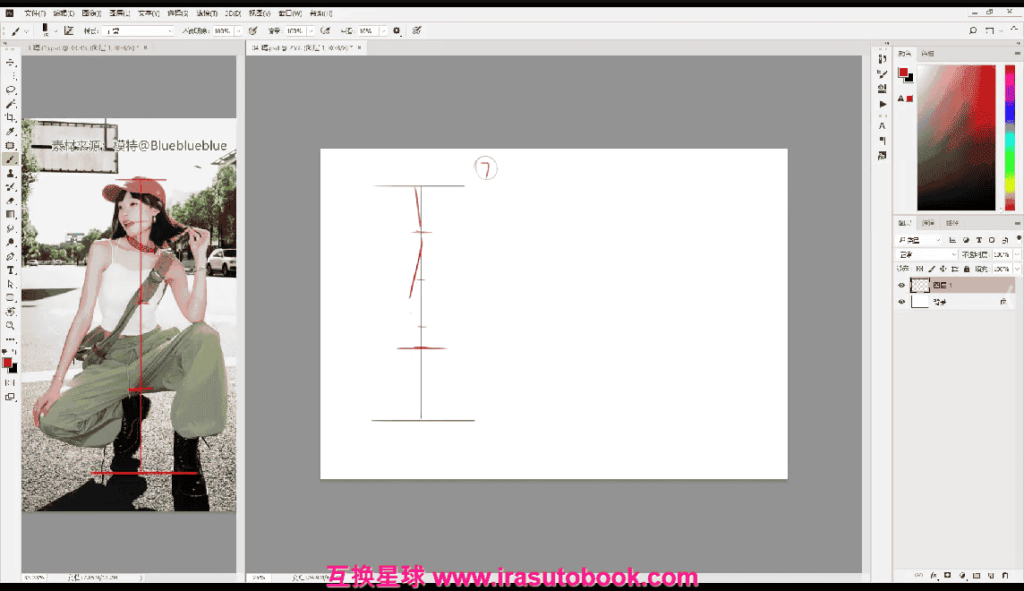The height and width of the screenshot is (591, 1024).
Task: Select the History Brush tool
Action: [x=10, y=187]
